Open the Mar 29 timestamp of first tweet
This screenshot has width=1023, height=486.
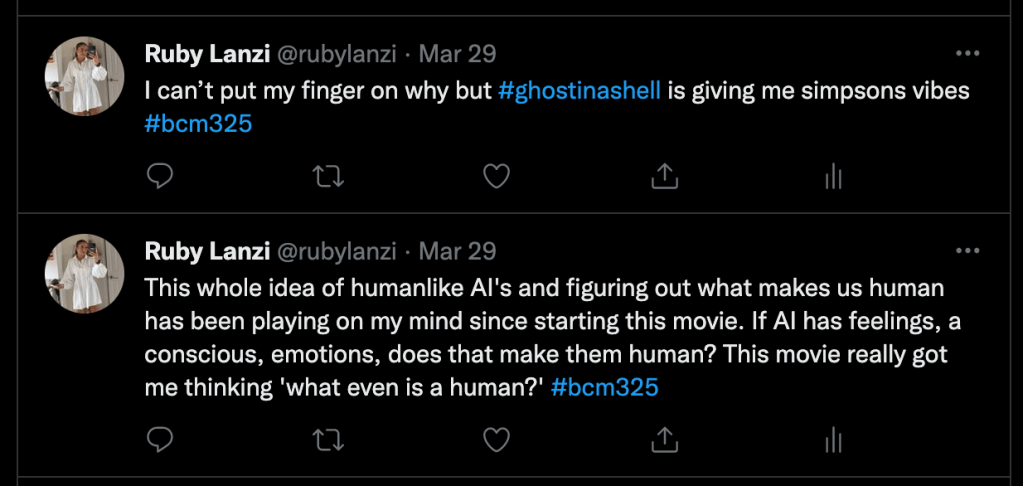click(456, 53)
